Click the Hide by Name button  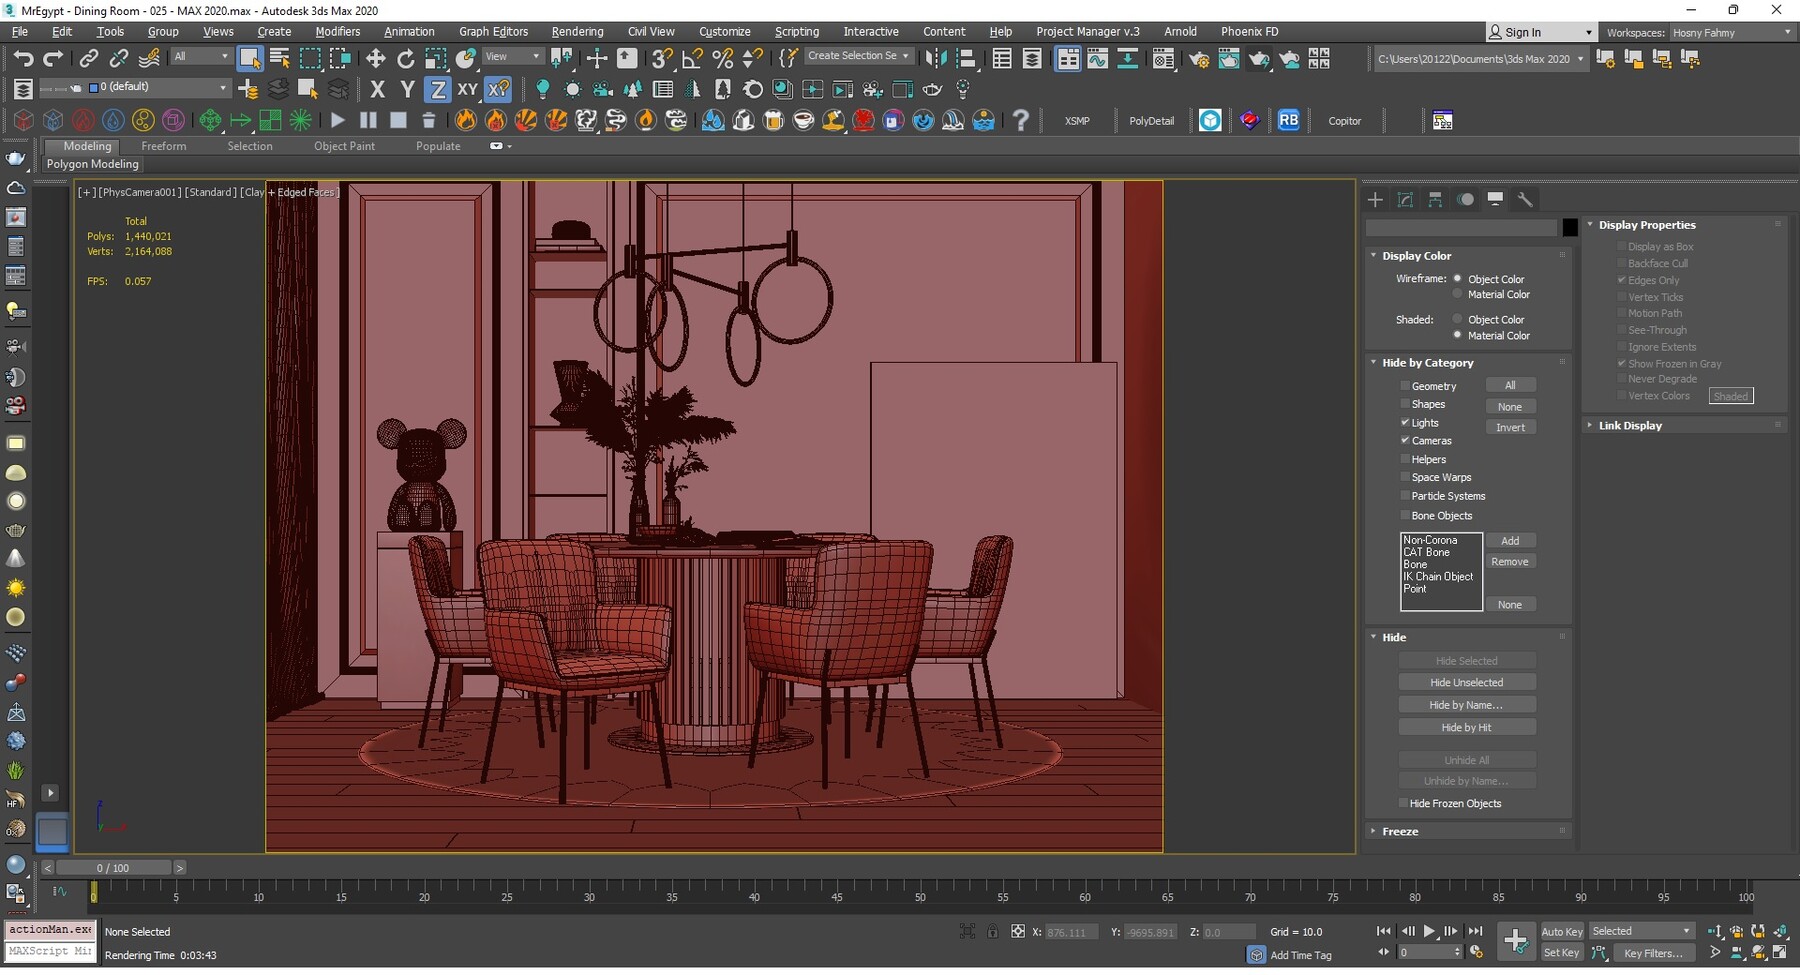(1467, 704)
